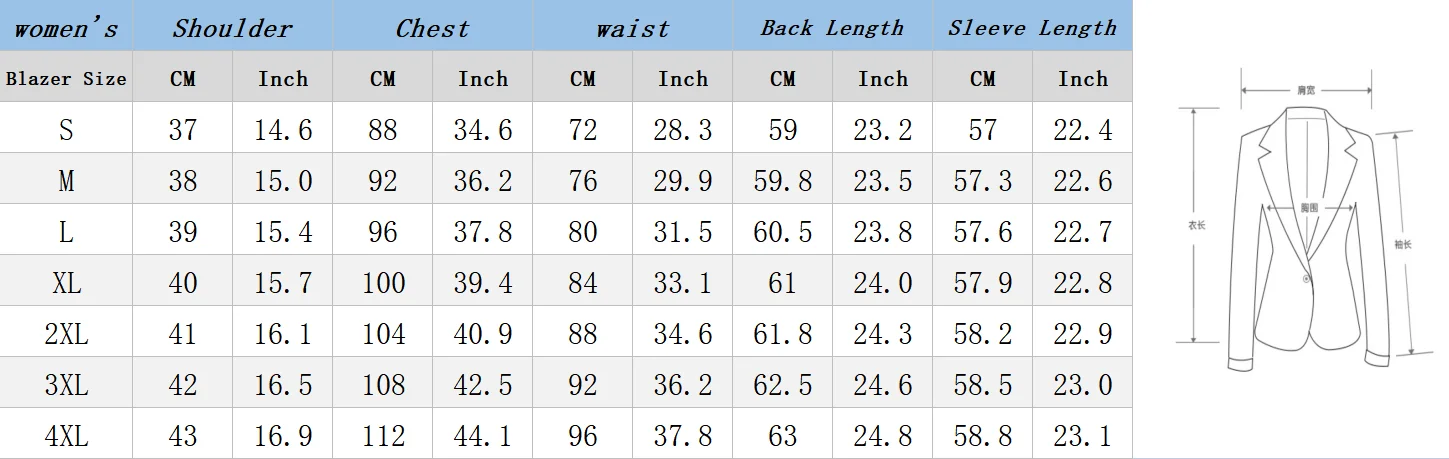
Task: Click the 袖长 sleeve label on diagram
Action: point(1402,244)
